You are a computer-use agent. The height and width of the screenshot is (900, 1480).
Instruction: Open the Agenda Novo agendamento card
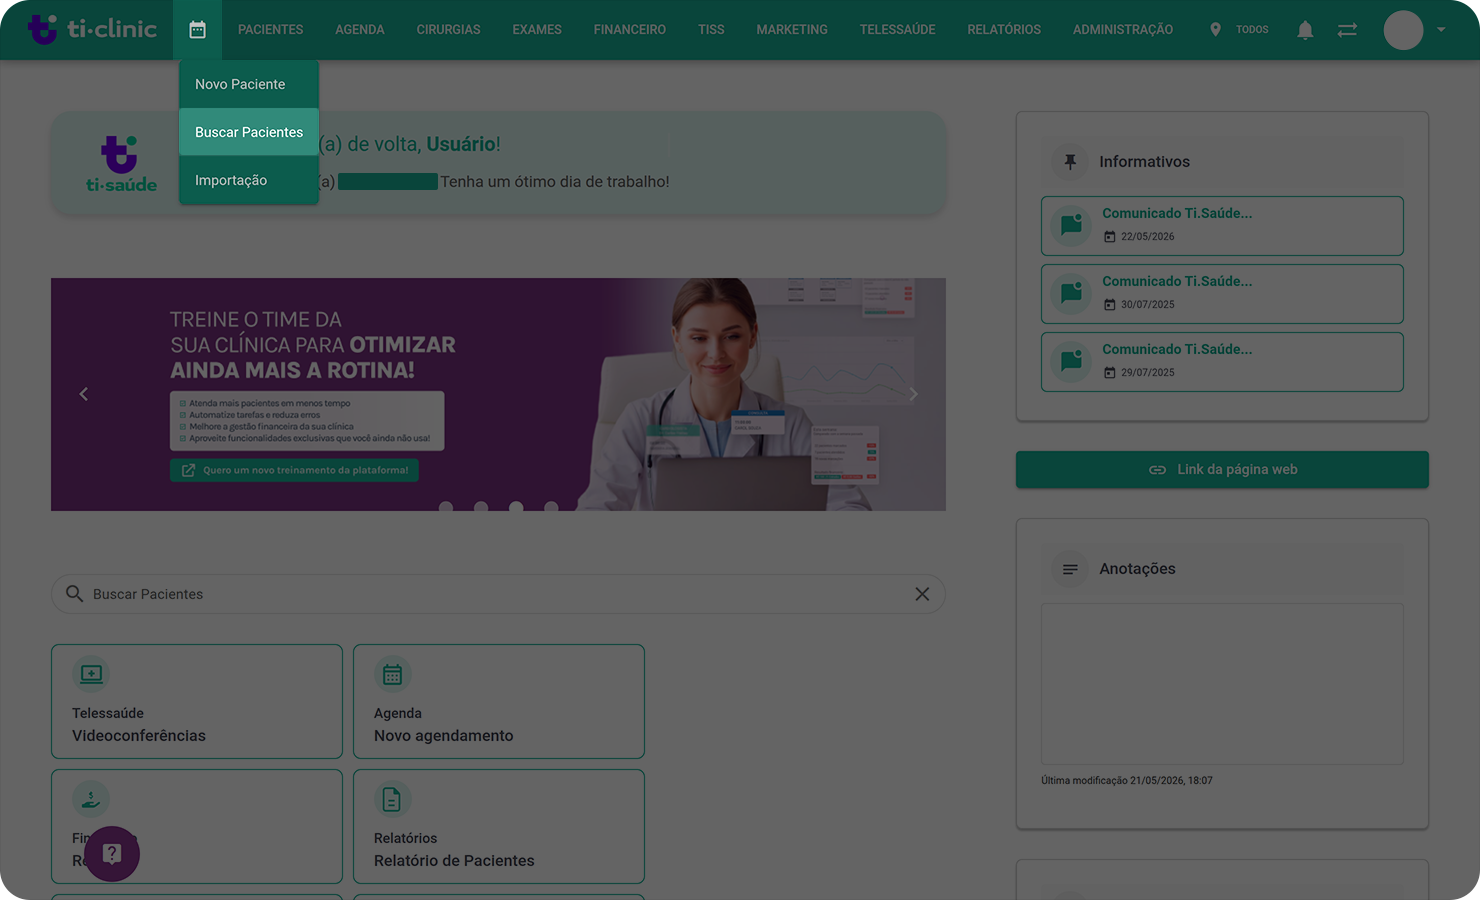(x=499, y=701)
